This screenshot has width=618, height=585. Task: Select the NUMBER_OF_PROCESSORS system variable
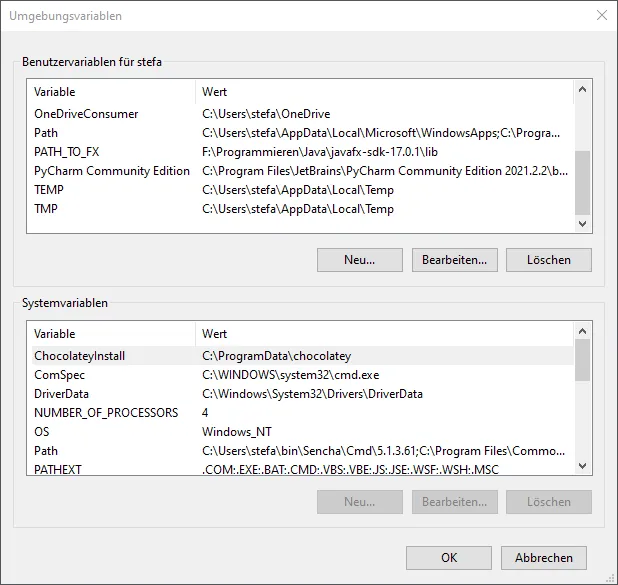106,413
